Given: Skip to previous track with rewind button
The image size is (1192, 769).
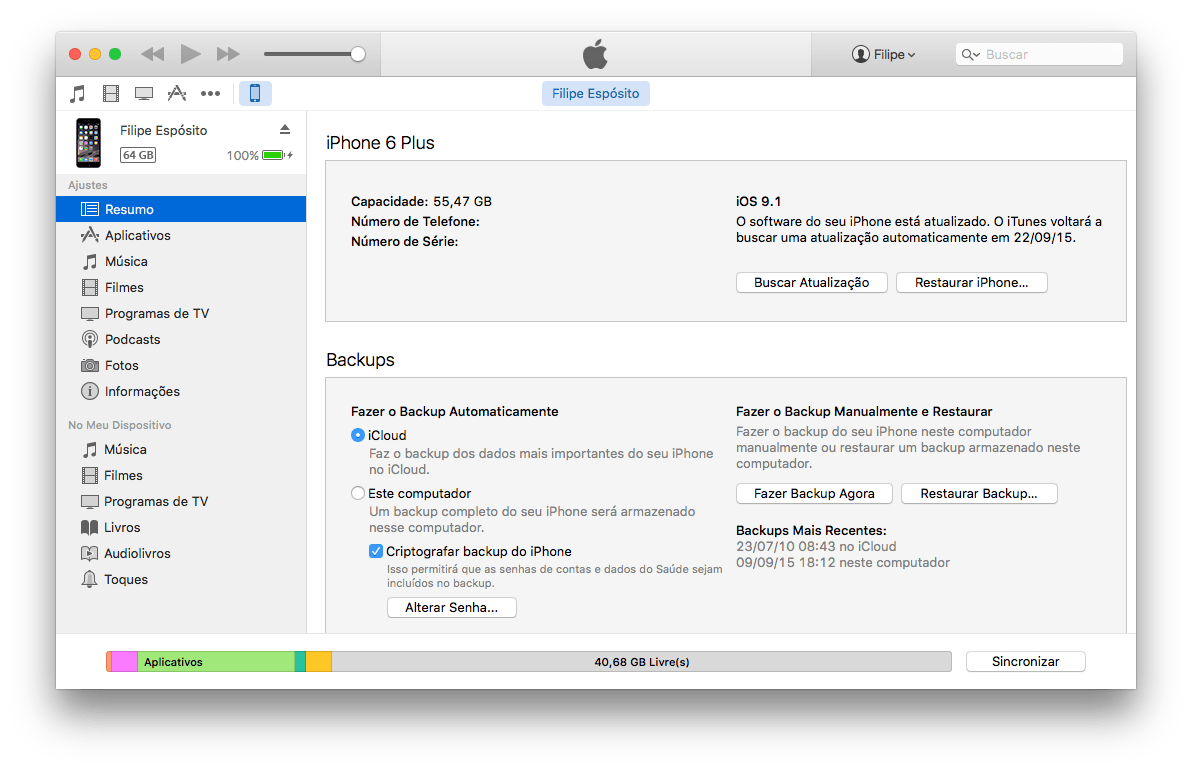Looking at the screenshot, I should coord(153,54).
